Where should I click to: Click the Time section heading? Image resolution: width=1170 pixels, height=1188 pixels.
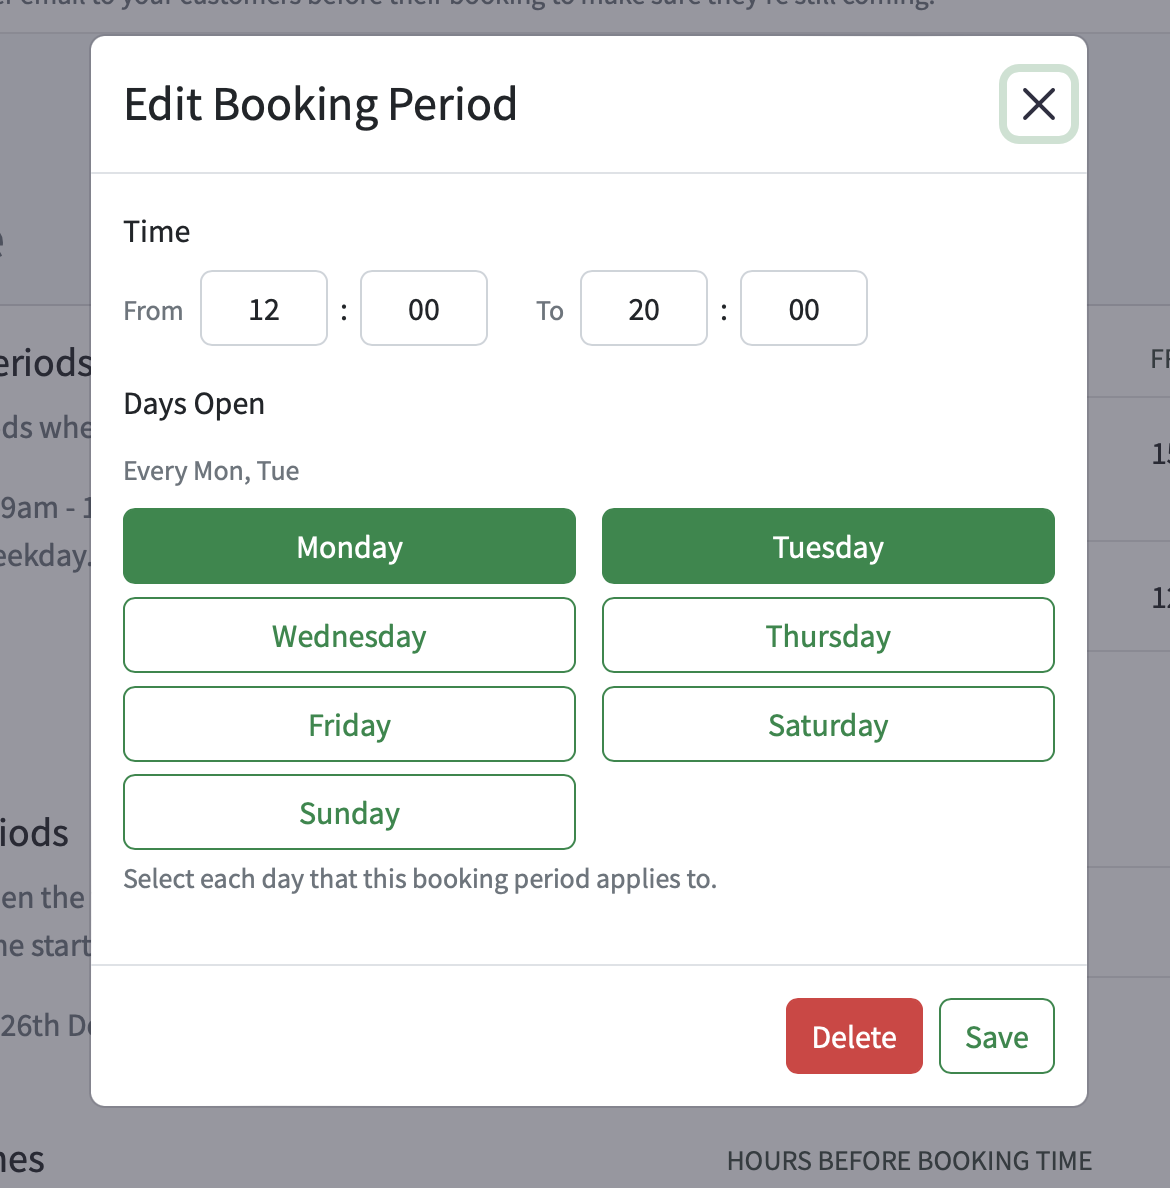156,231
